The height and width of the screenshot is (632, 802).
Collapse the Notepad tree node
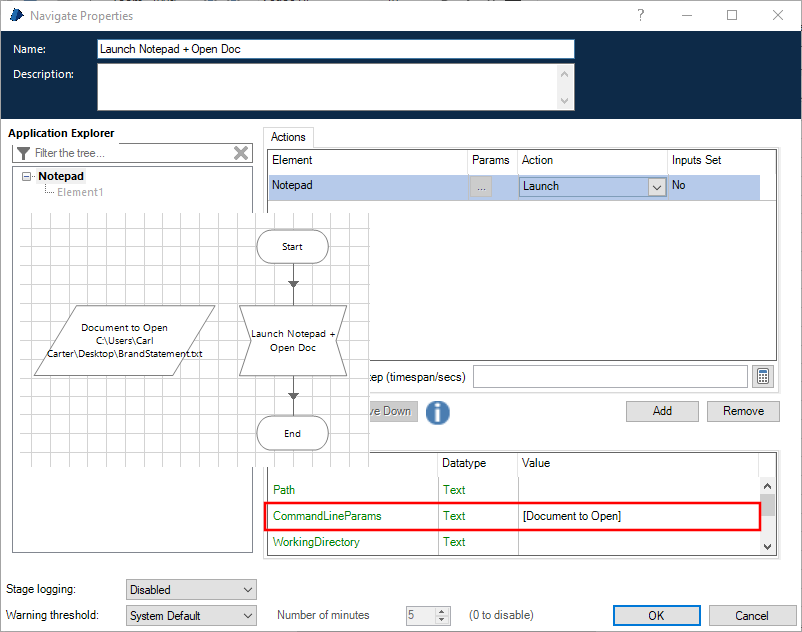(26, 176)
